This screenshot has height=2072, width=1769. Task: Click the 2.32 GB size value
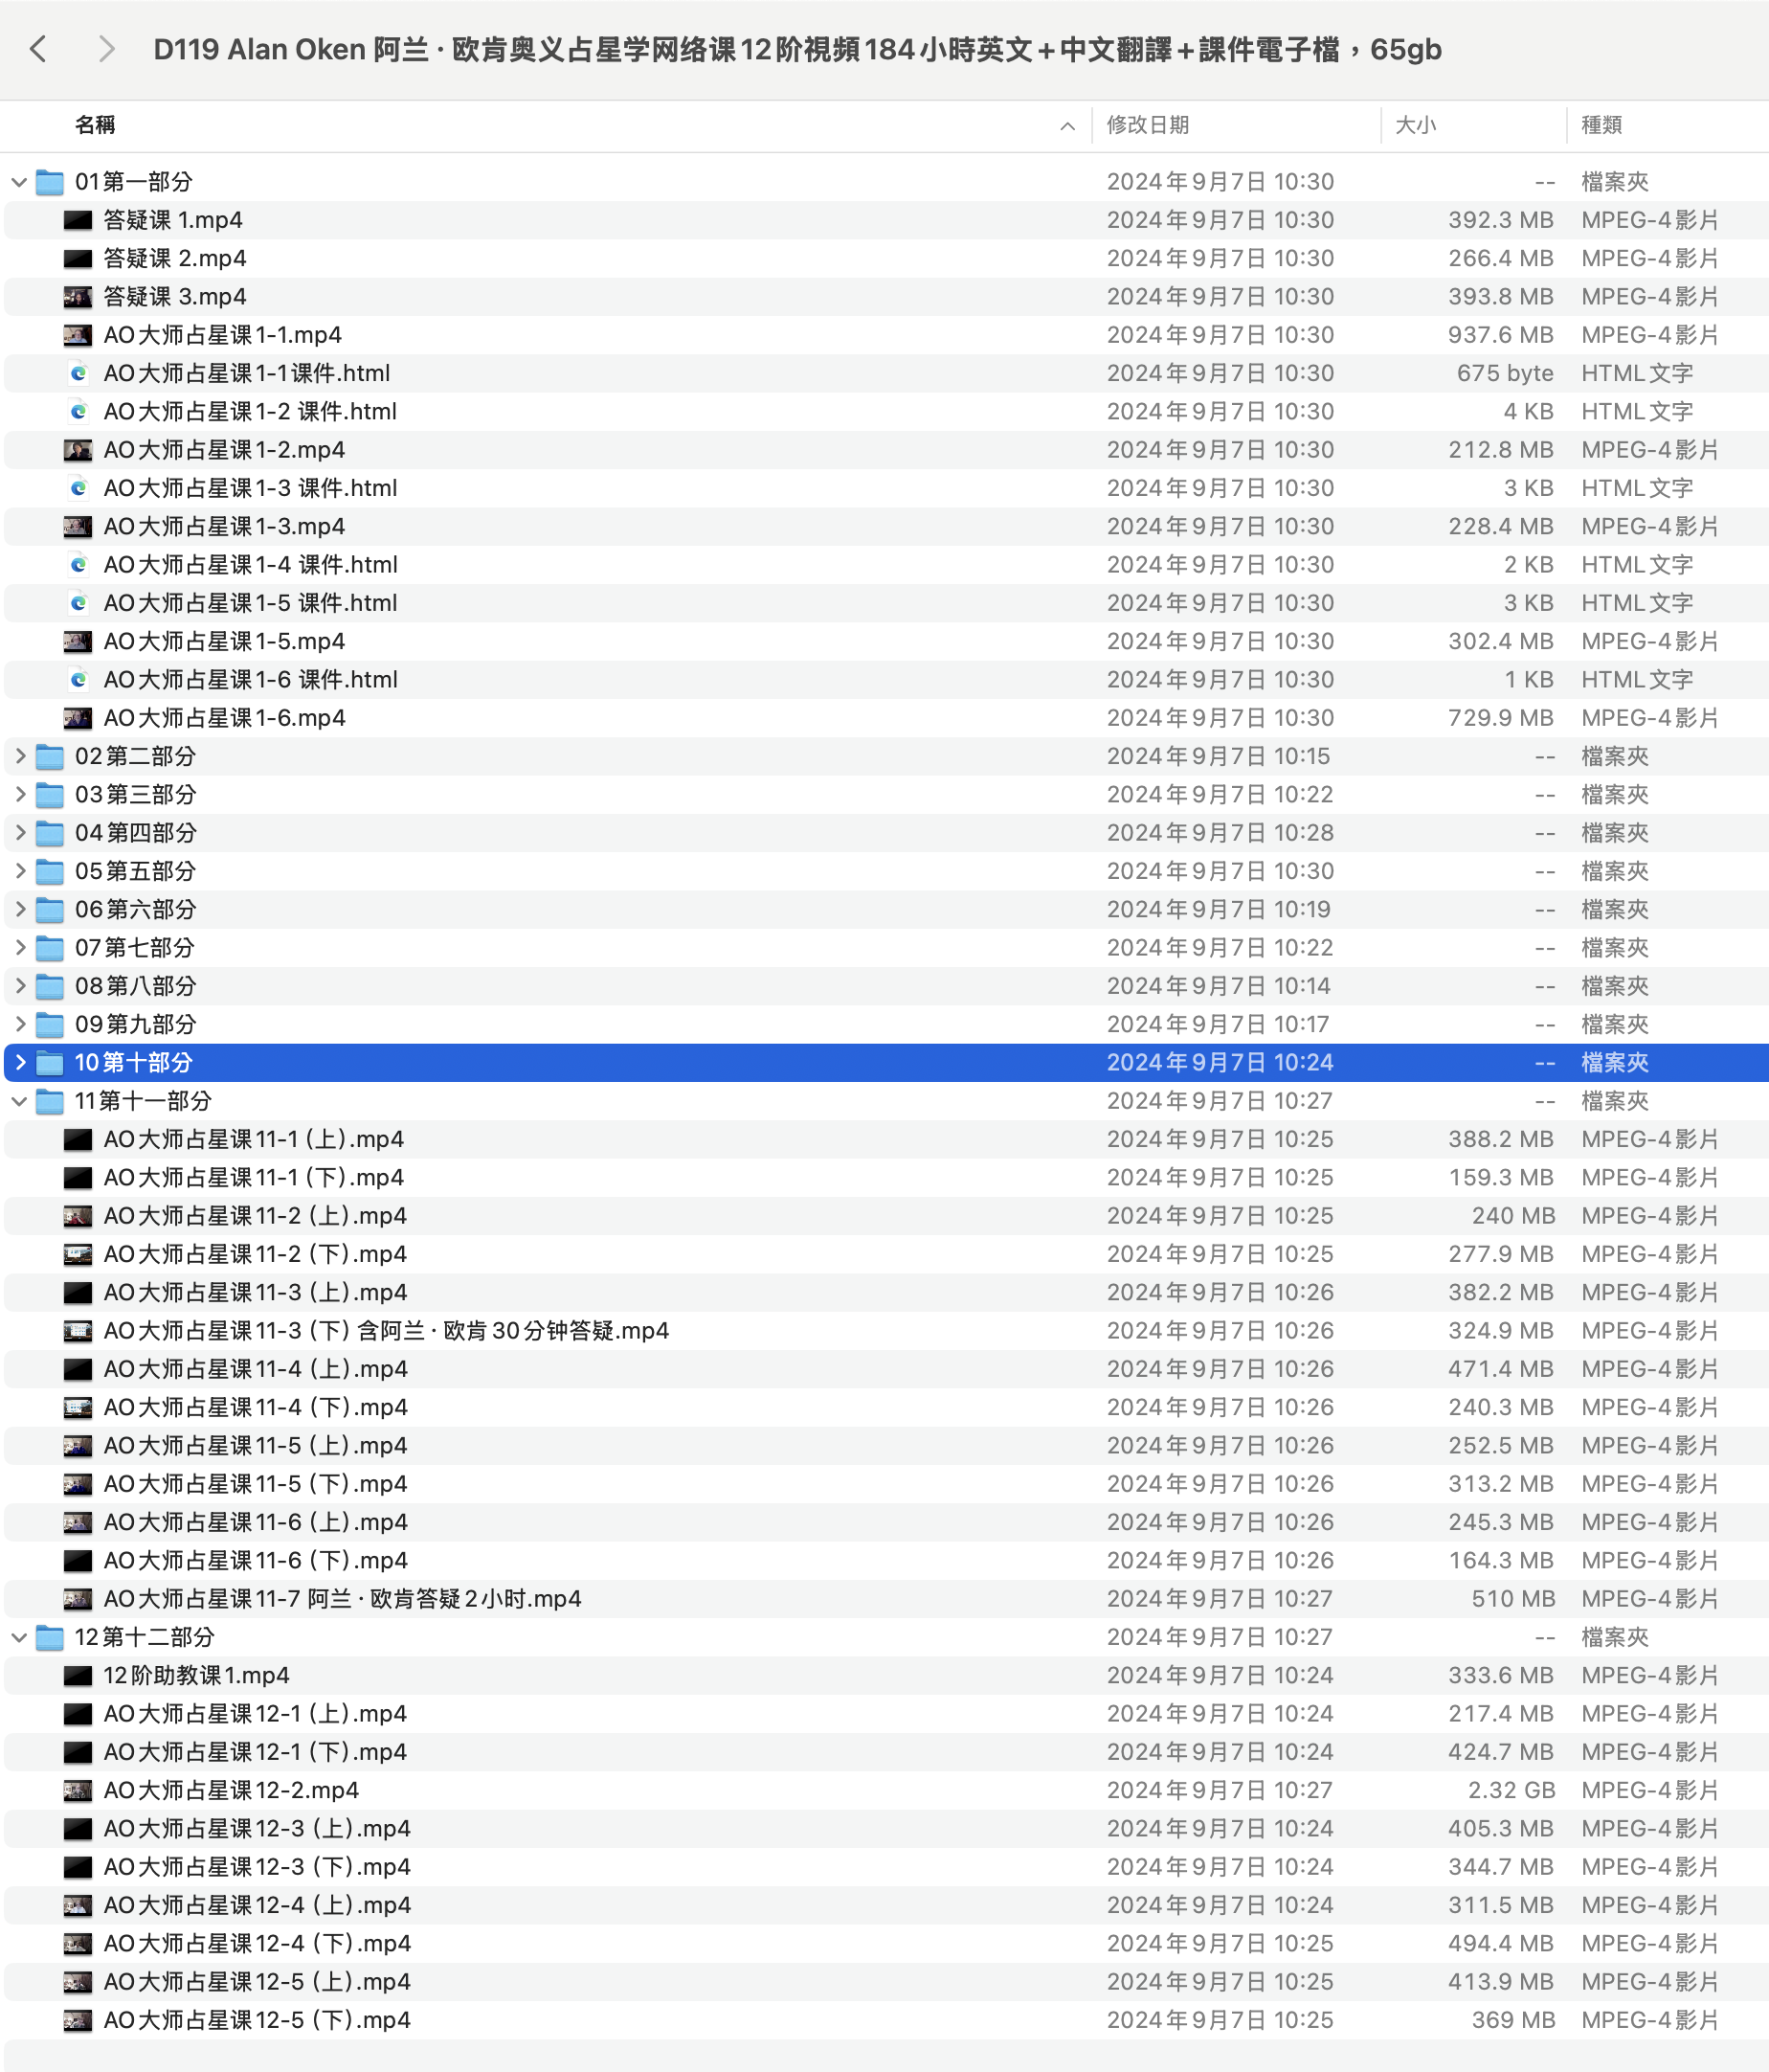click(x=1511, y=1790)
